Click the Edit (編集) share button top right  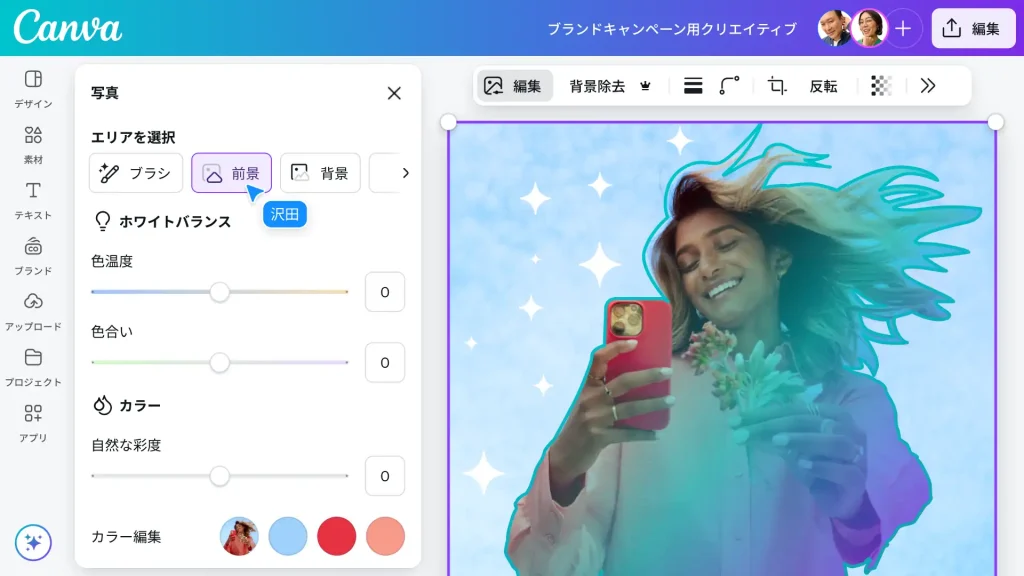(x=973, y=29)
